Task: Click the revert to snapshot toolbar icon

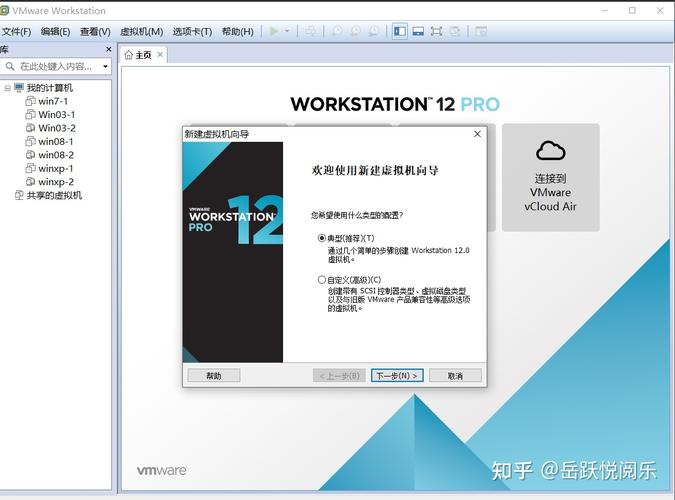Action: click(355, 31)
